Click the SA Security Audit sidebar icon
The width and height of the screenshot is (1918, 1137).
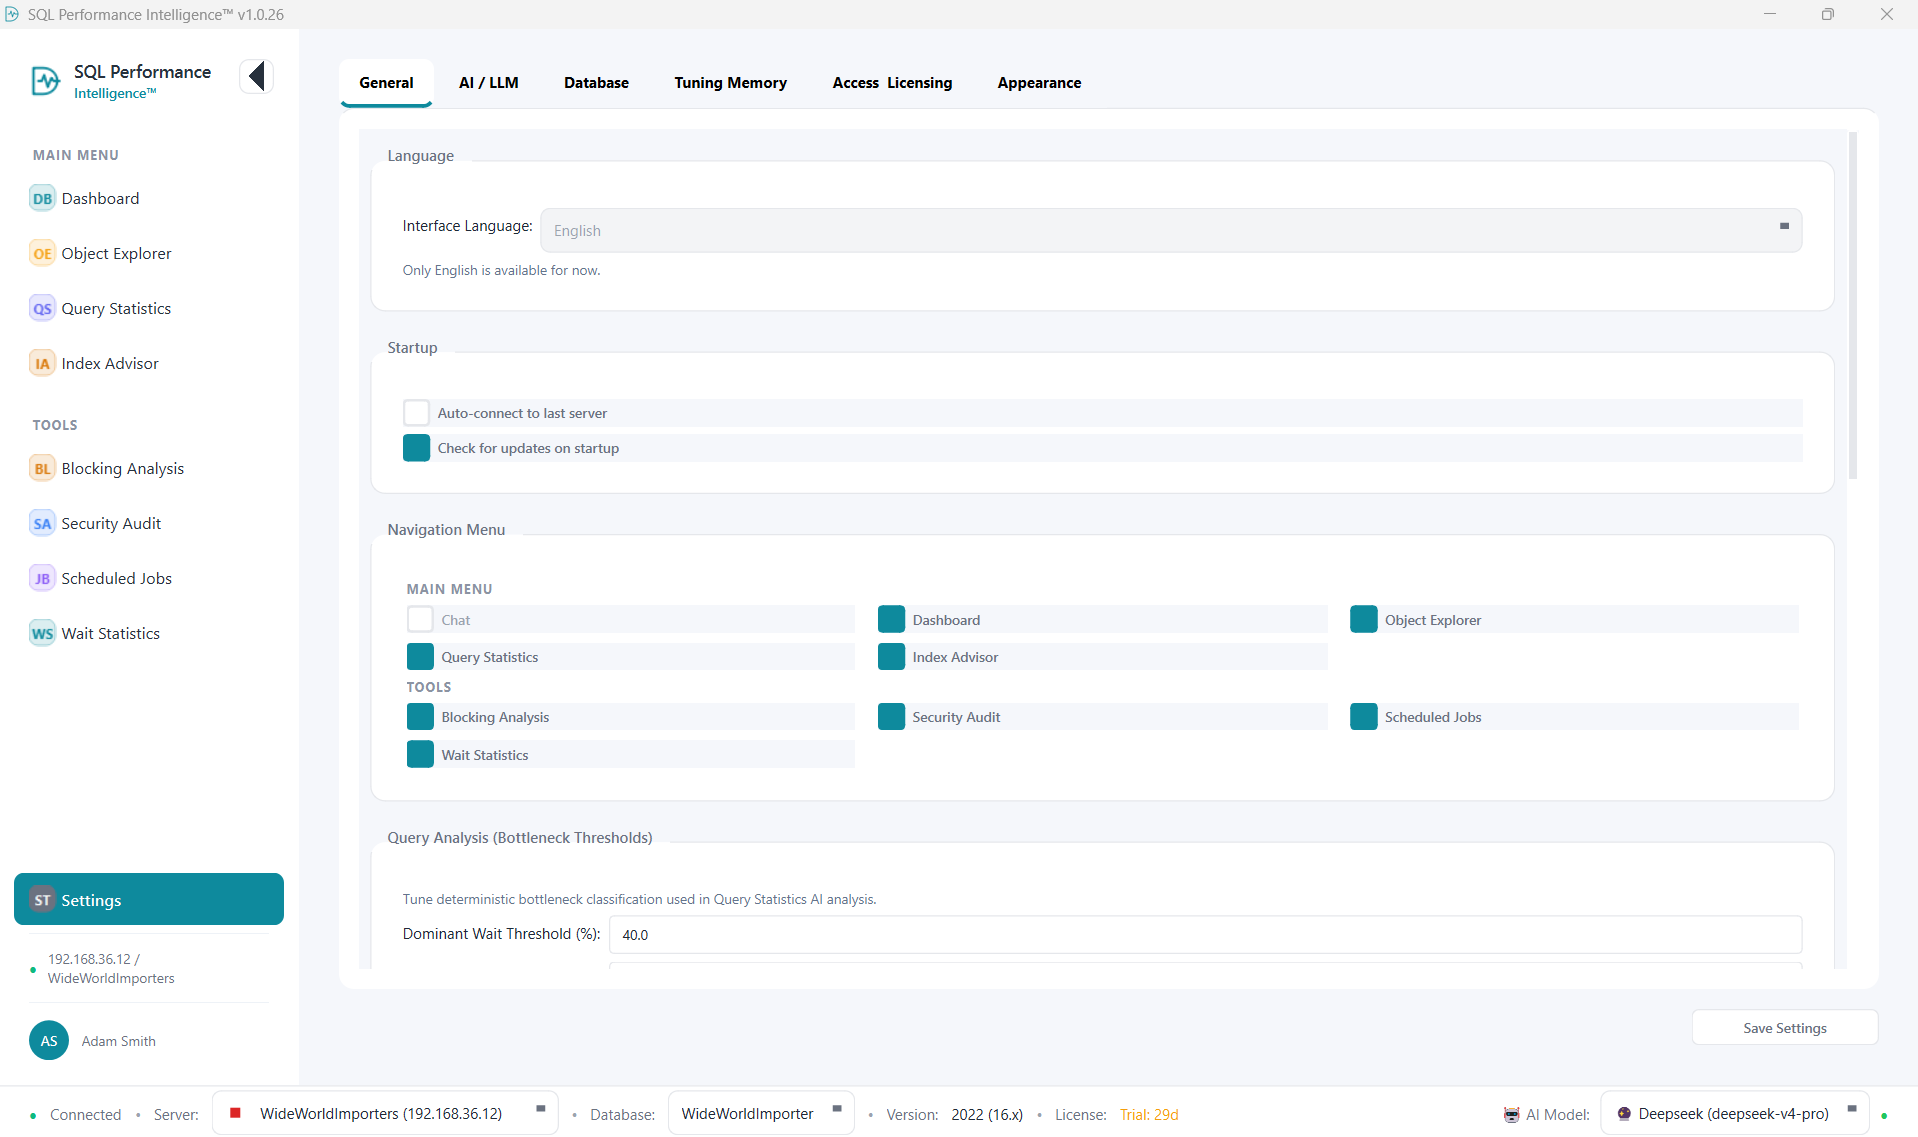point(42,523)
